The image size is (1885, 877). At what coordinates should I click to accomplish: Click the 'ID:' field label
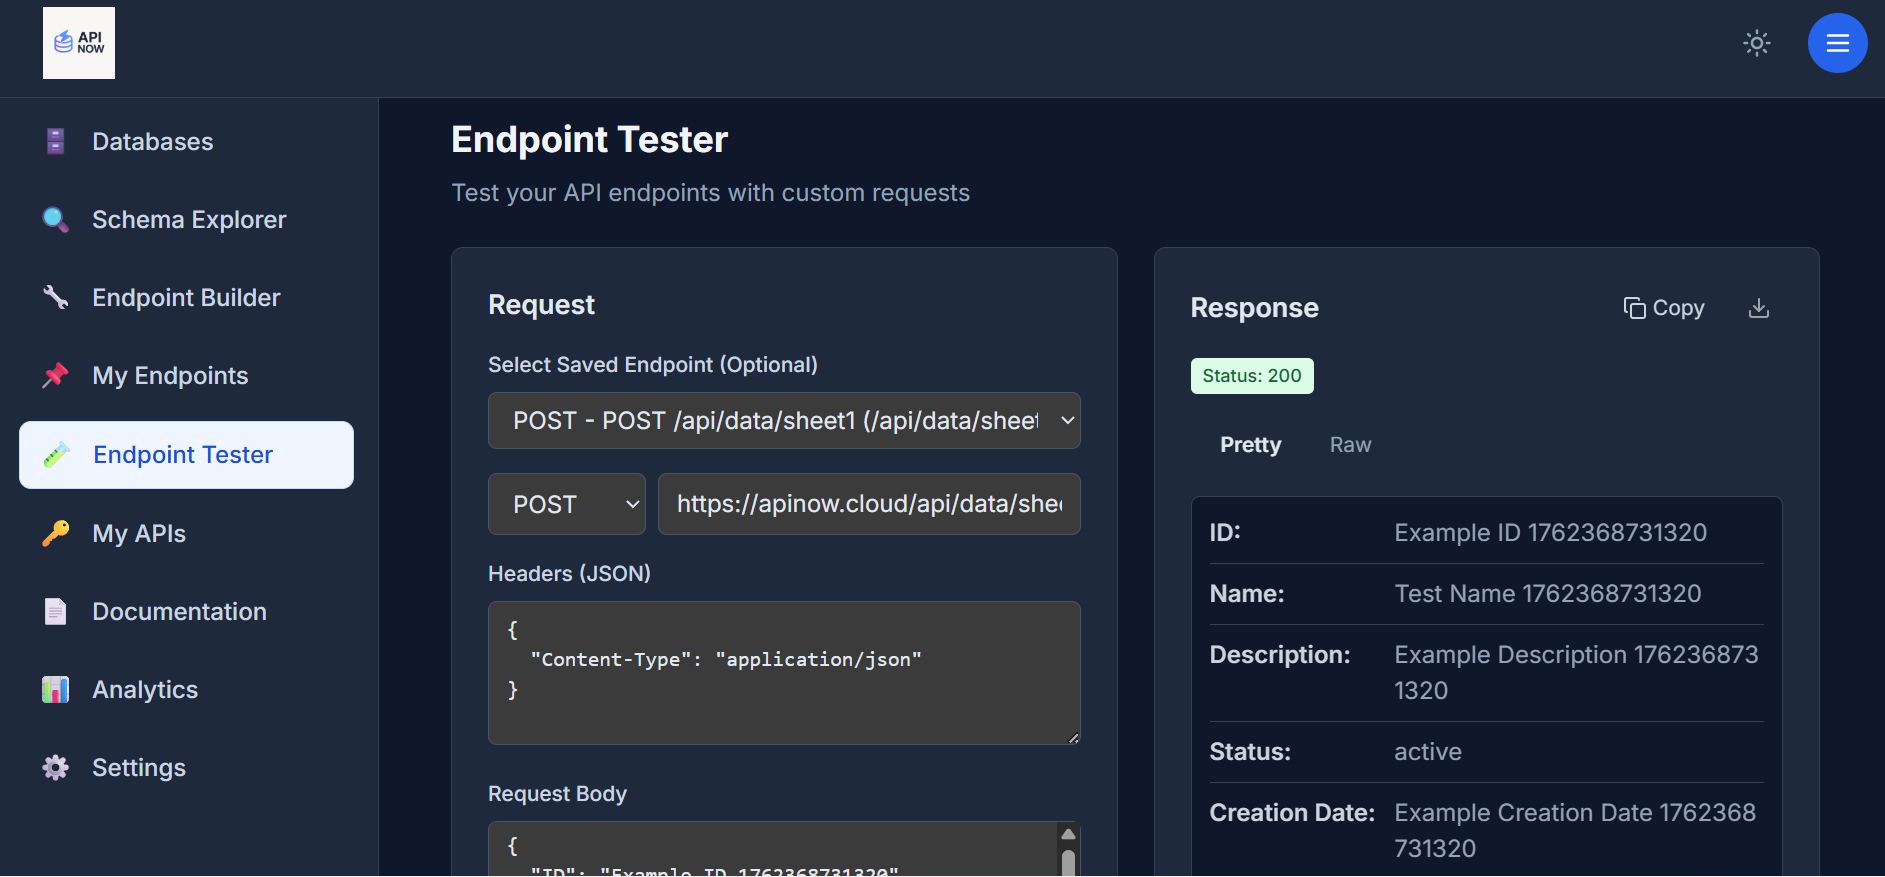coord(1225,533)
